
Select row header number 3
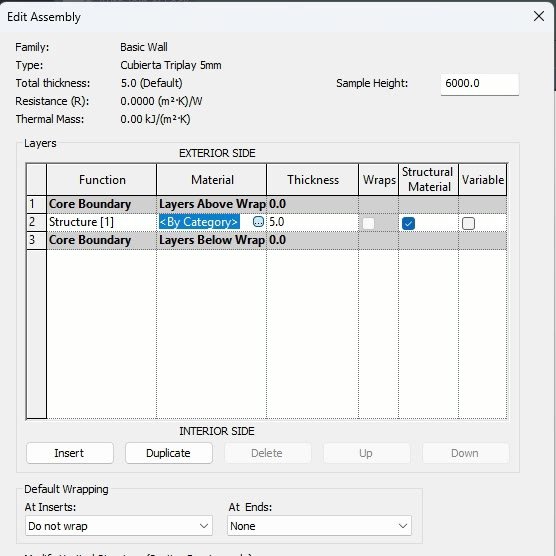(x=36, y=240)
